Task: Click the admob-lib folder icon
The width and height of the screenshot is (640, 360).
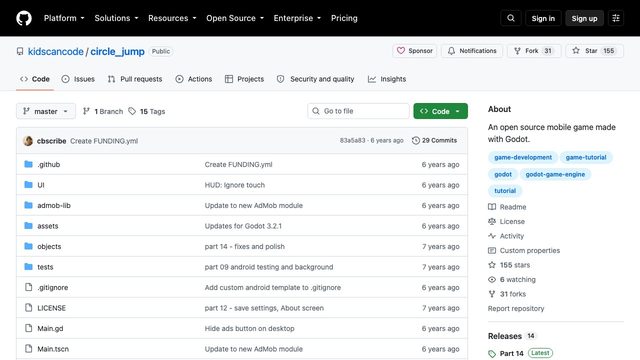Action: click(x=28, y=205)
